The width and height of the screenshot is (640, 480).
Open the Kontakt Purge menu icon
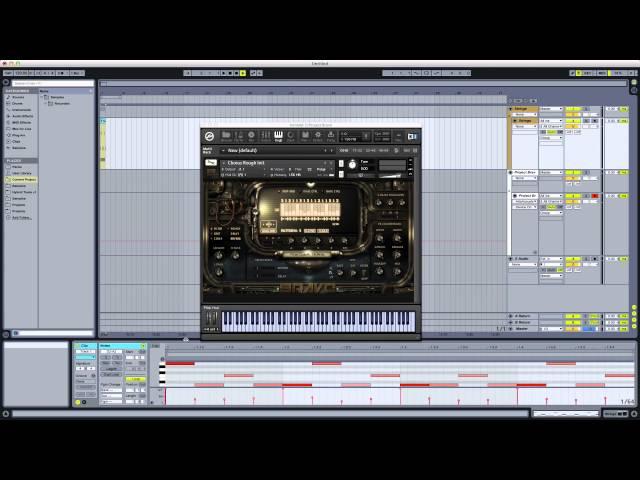pos(331,136)
